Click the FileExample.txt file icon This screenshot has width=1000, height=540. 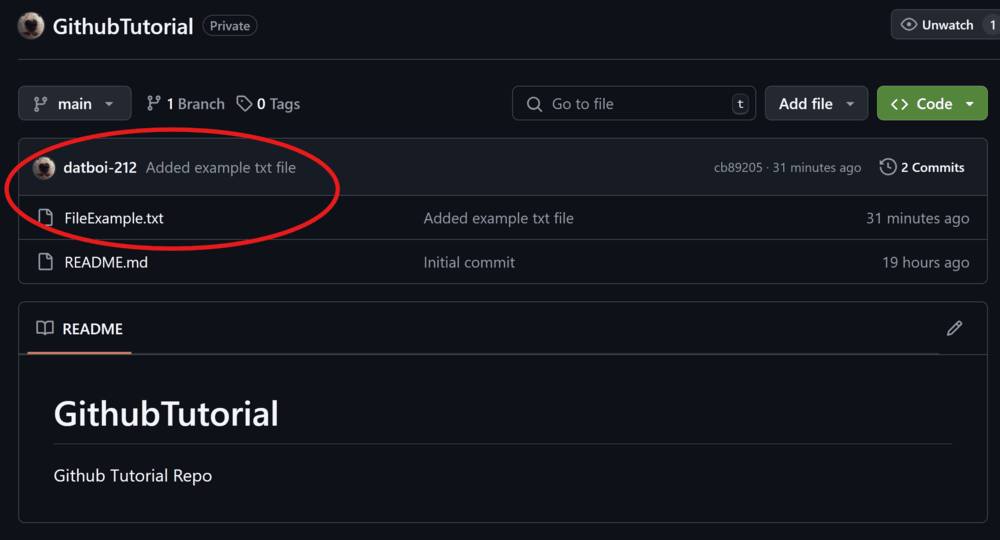(45, 217)
